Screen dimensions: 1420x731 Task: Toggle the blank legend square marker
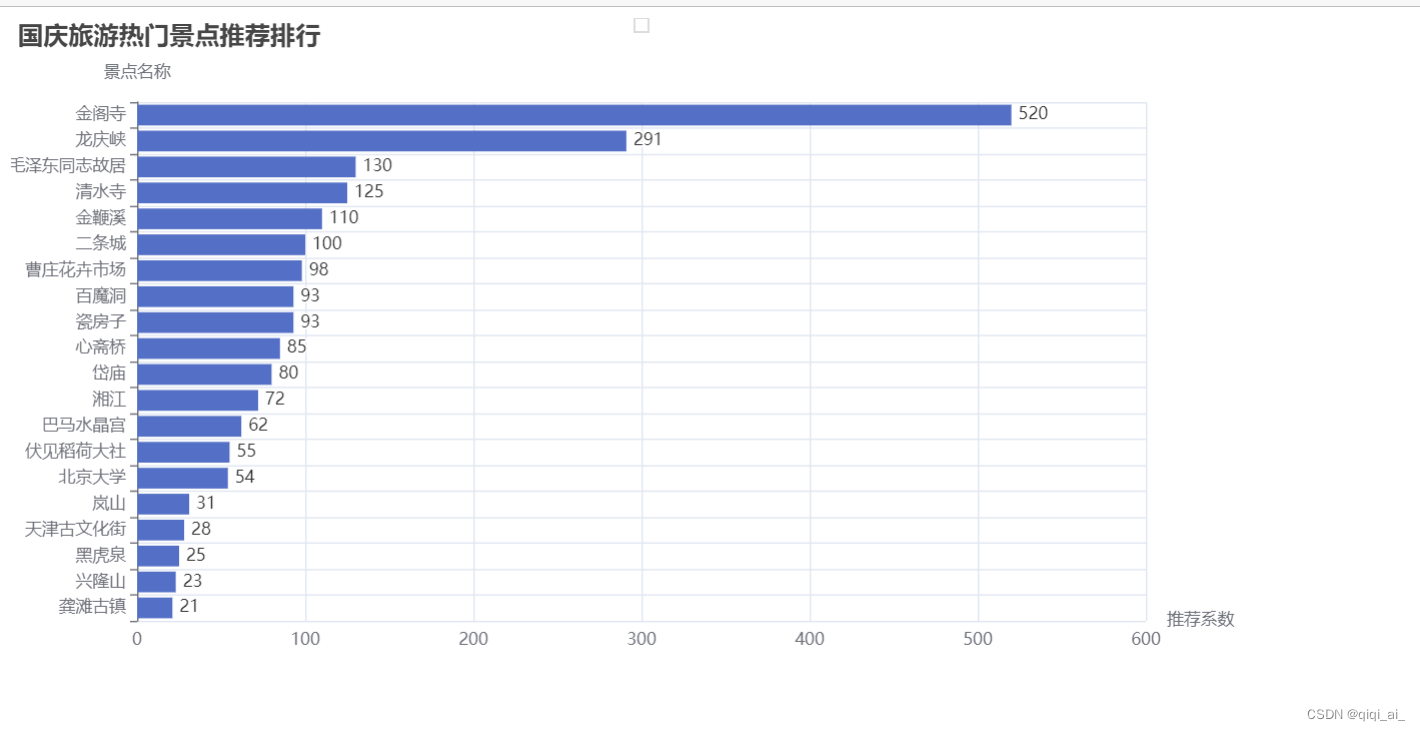coord(641,25)
